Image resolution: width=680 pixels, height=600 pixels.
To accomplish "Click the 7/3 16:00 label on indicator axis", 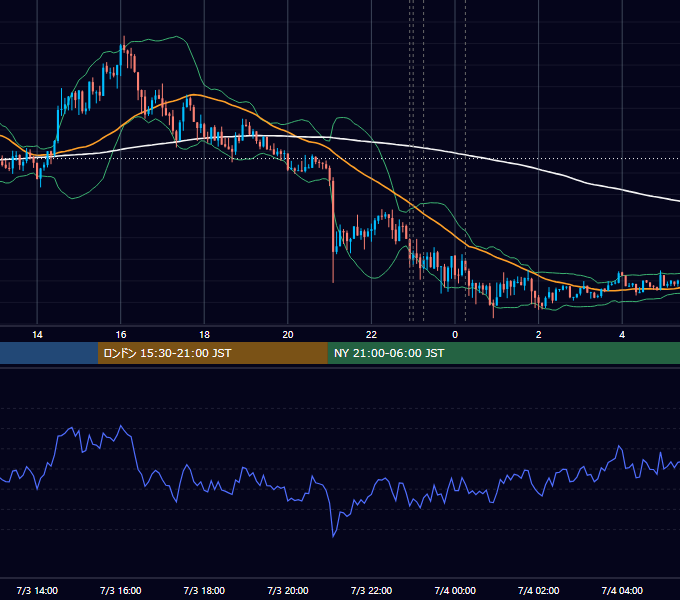I will tap(121, 590).
